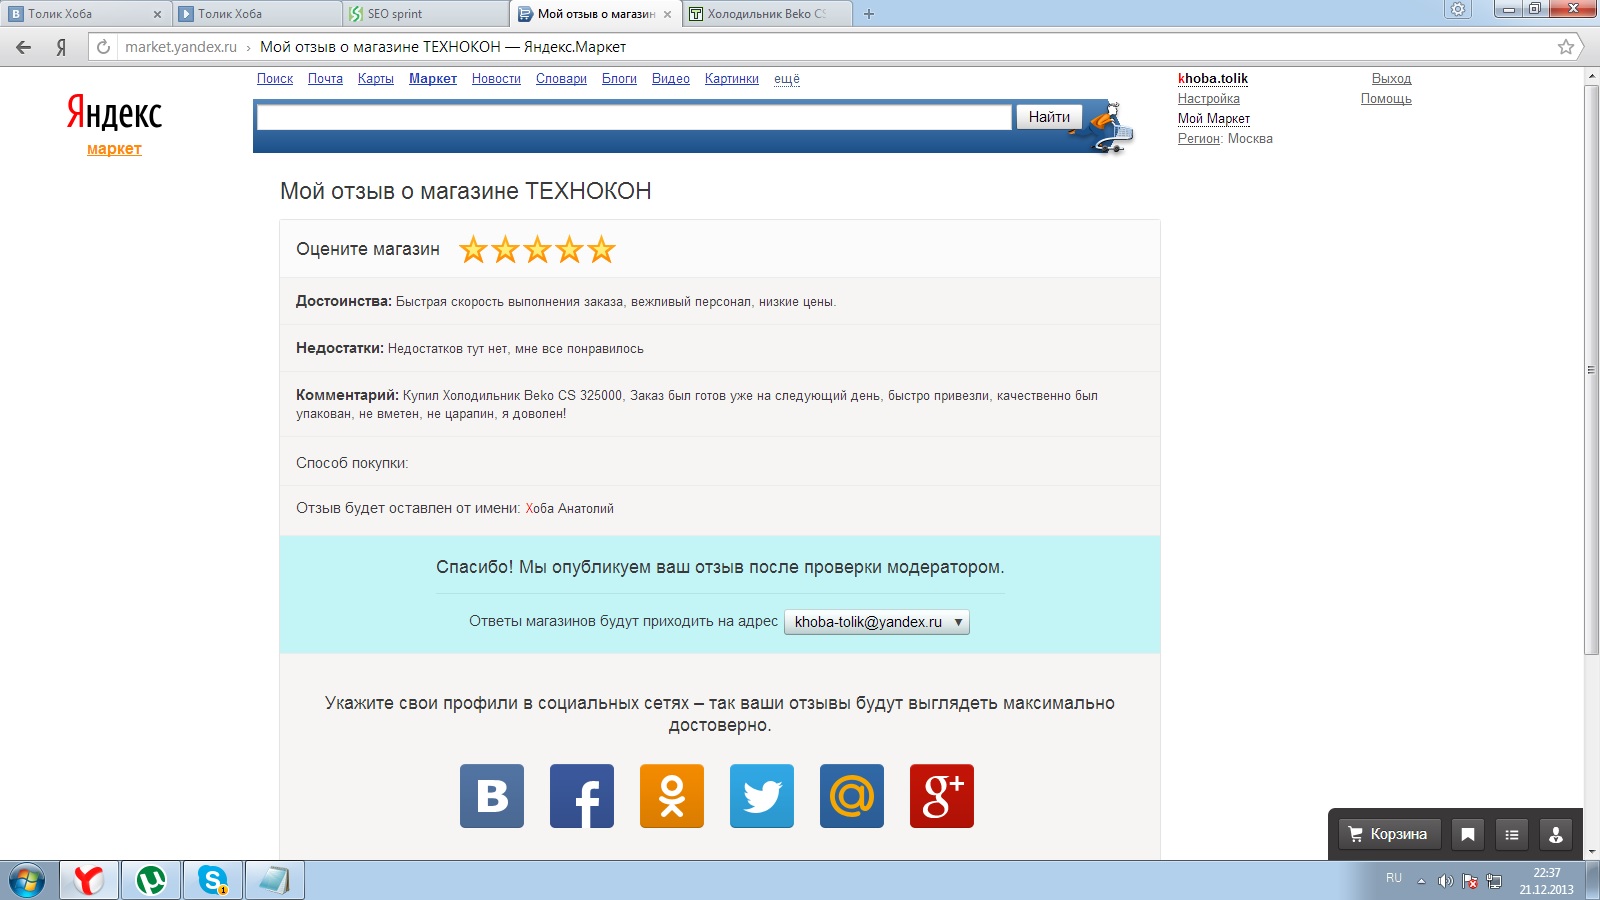Select the third rating star
Image resolution: width=1600 pixels, height=900 pixels.
pos(537,249)
